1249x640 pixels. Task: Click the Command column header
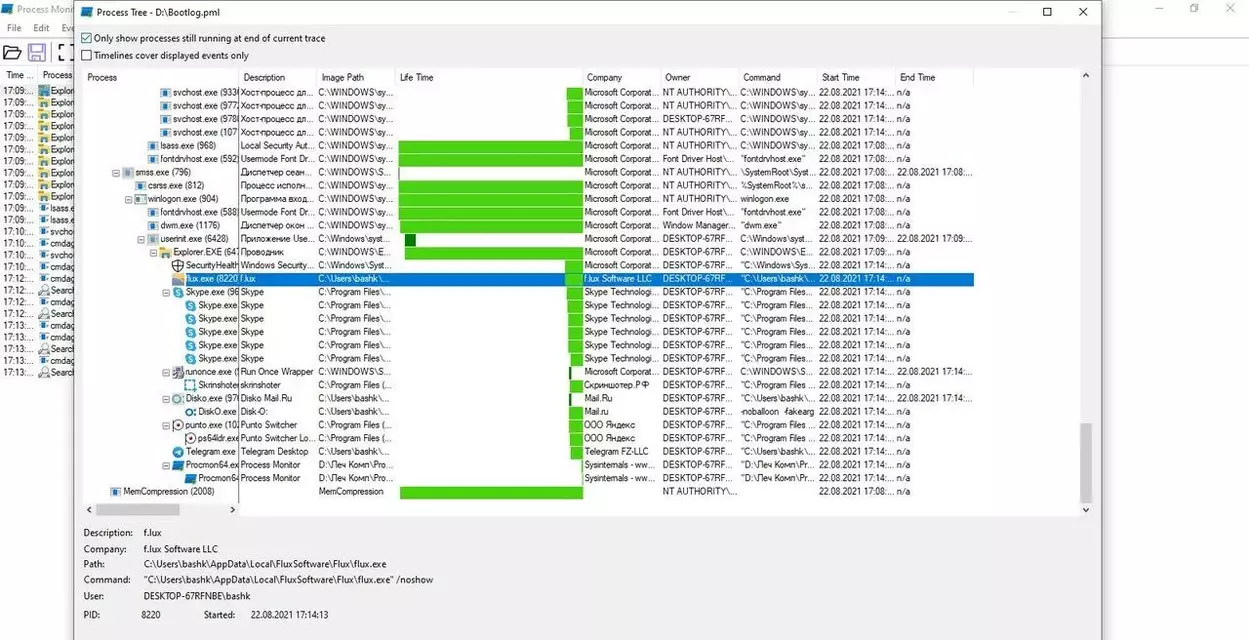click(777, 77)
